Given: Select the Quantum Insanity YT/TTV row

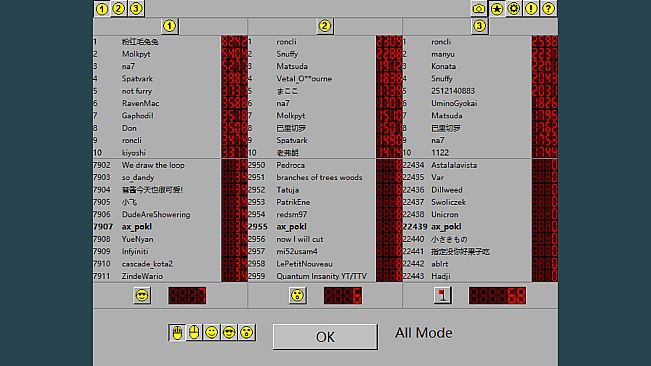Looking at the screenshot, I should click(x=325, y=276).
